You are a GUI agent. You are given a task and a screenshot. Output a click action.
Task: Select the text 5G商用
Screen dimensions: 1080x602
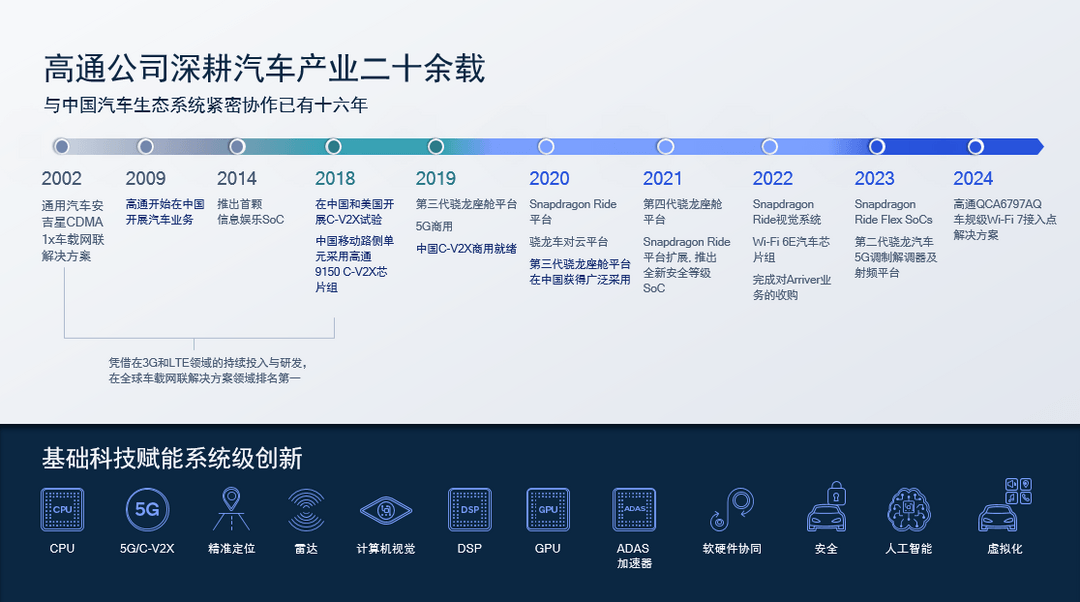pos(434,227)
